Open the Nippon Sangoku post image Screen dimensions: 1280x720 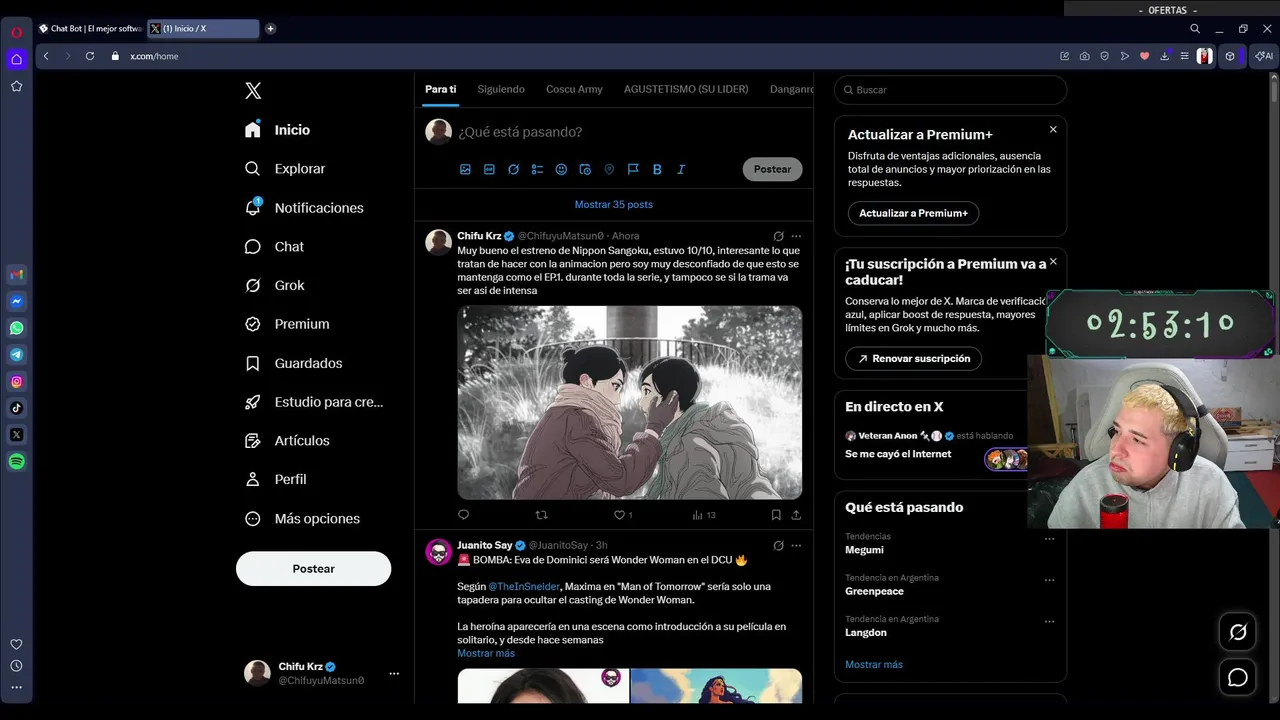(x=630, y=402)
